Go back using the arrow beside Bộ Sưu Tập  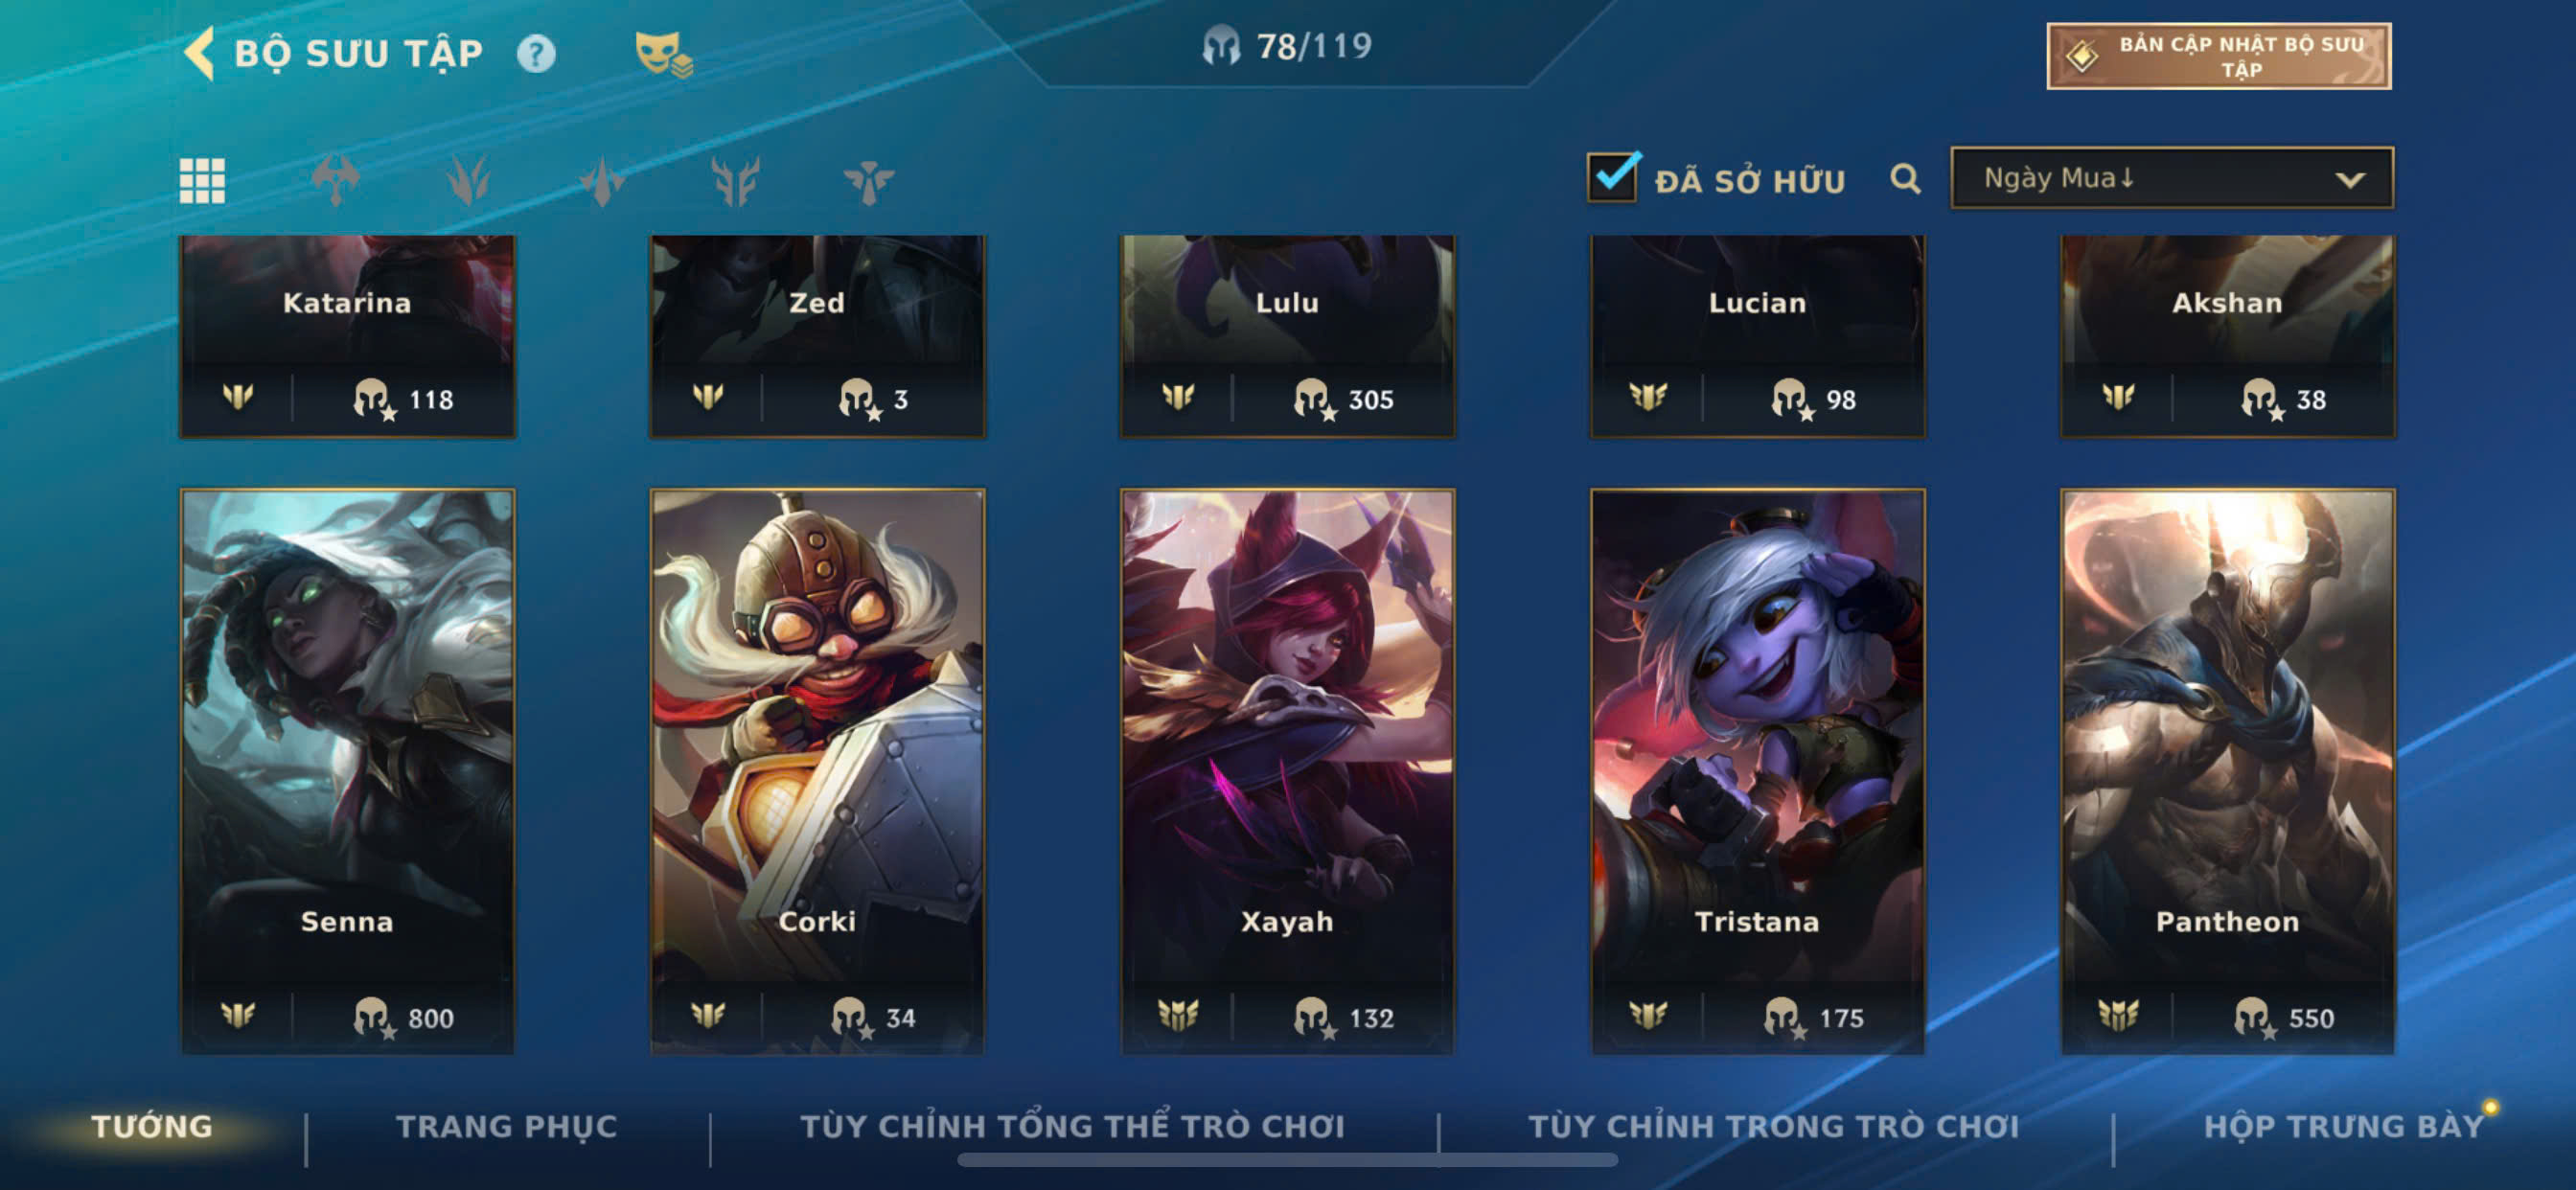(199, 53)
